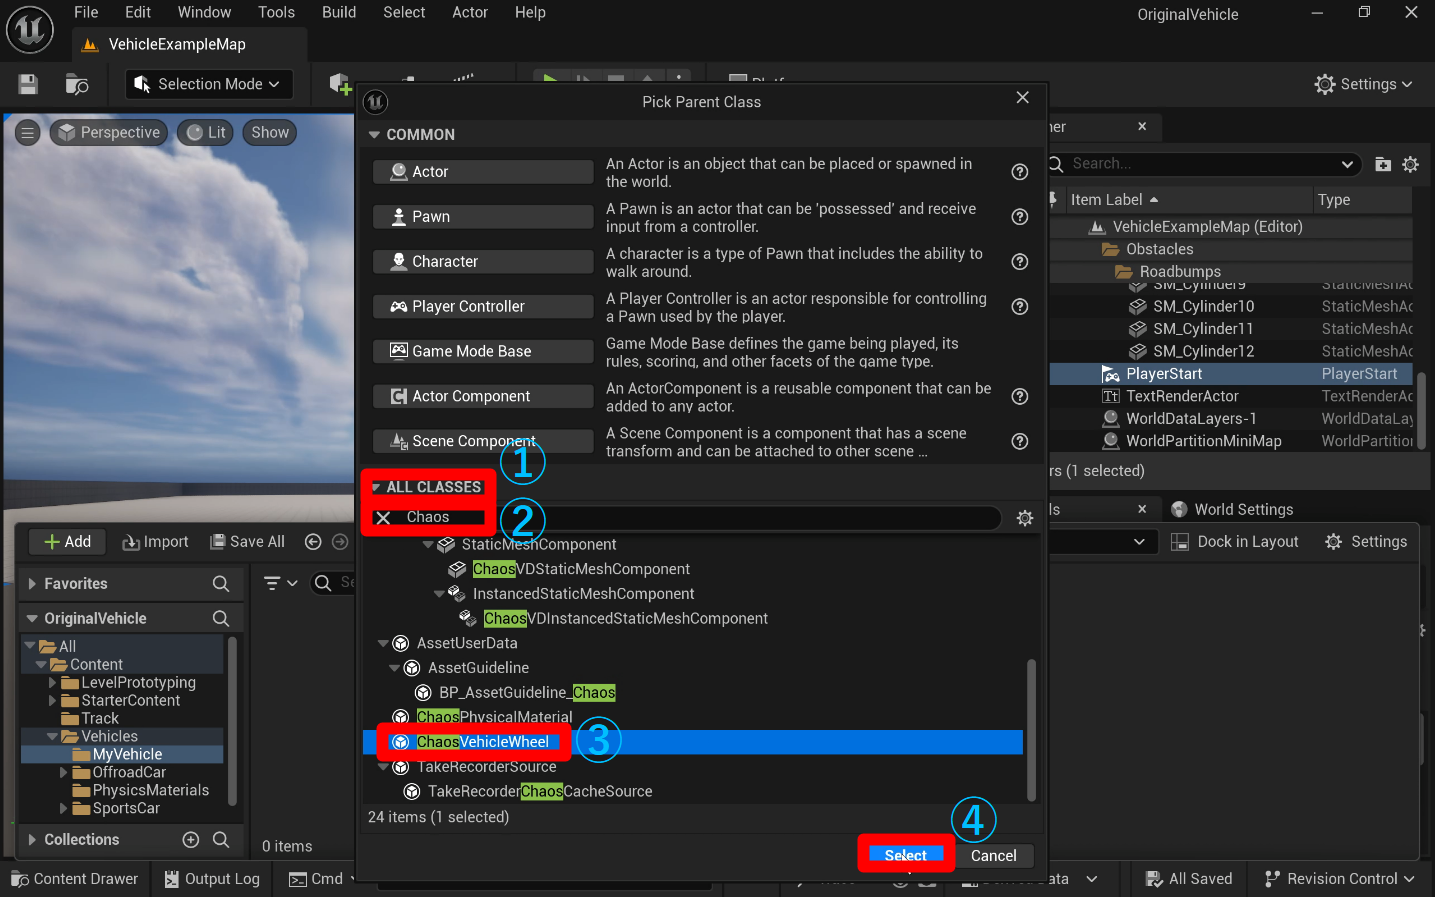Open content browse folder icon in toolbar

tap(77, 84)
